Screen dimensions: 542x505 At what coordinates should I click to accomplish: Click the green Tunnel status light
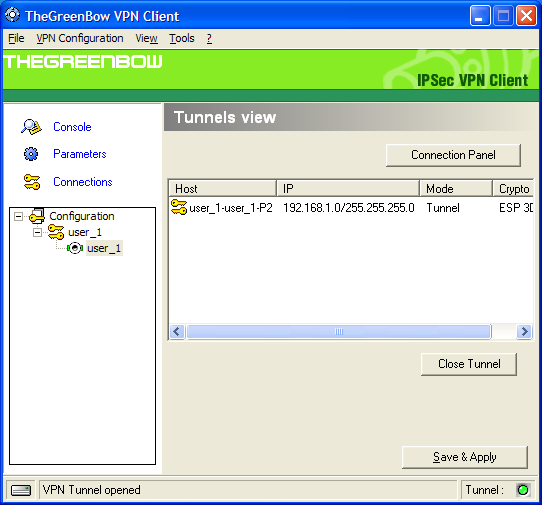click(x=523, y=490)
